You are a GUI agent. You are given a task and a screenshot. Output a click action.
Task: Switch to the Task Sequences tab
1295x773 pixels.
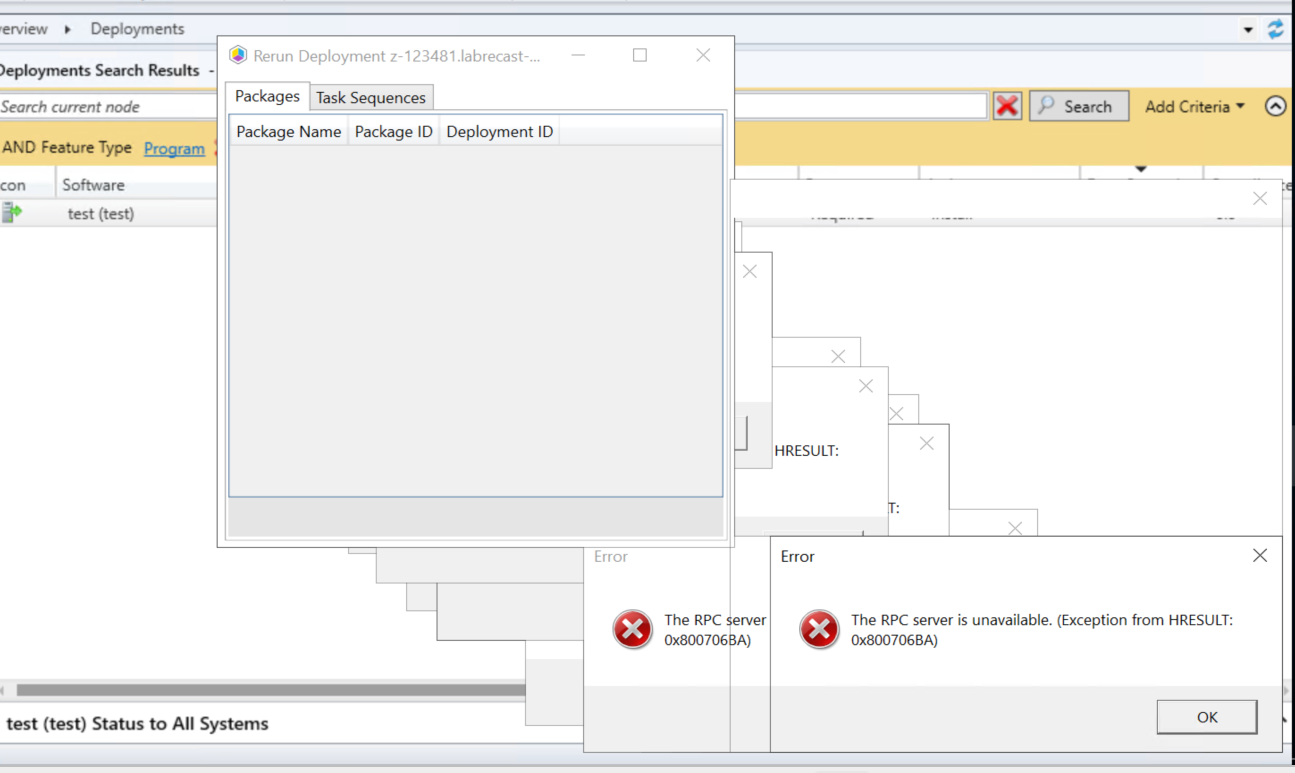click(x=371, y=97)
